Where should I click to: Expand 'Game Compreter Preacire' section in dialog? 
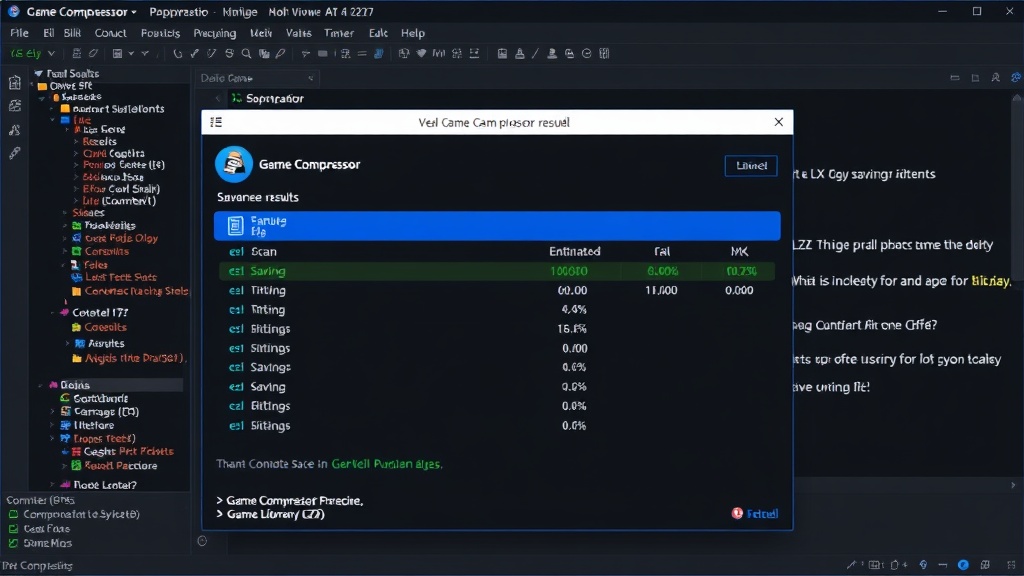tap(219, 500)
